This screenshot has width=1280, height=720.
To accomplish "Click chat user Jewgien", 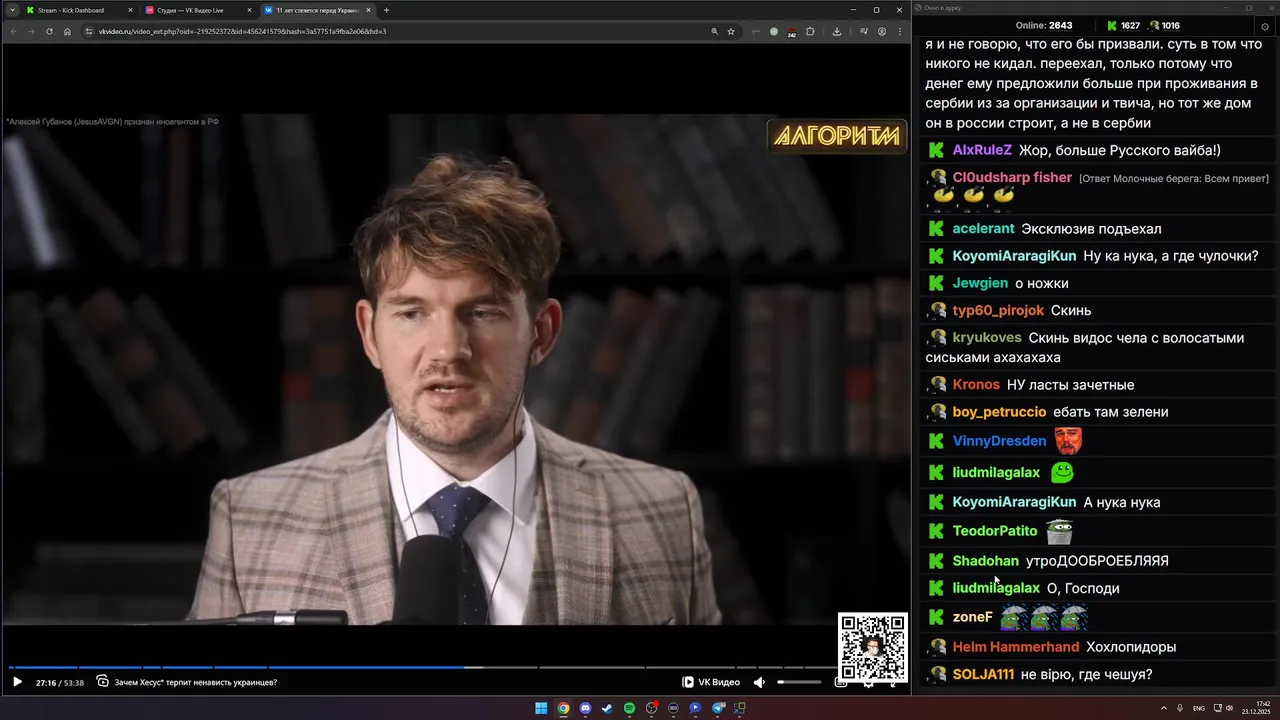I will tap(980, 283).
